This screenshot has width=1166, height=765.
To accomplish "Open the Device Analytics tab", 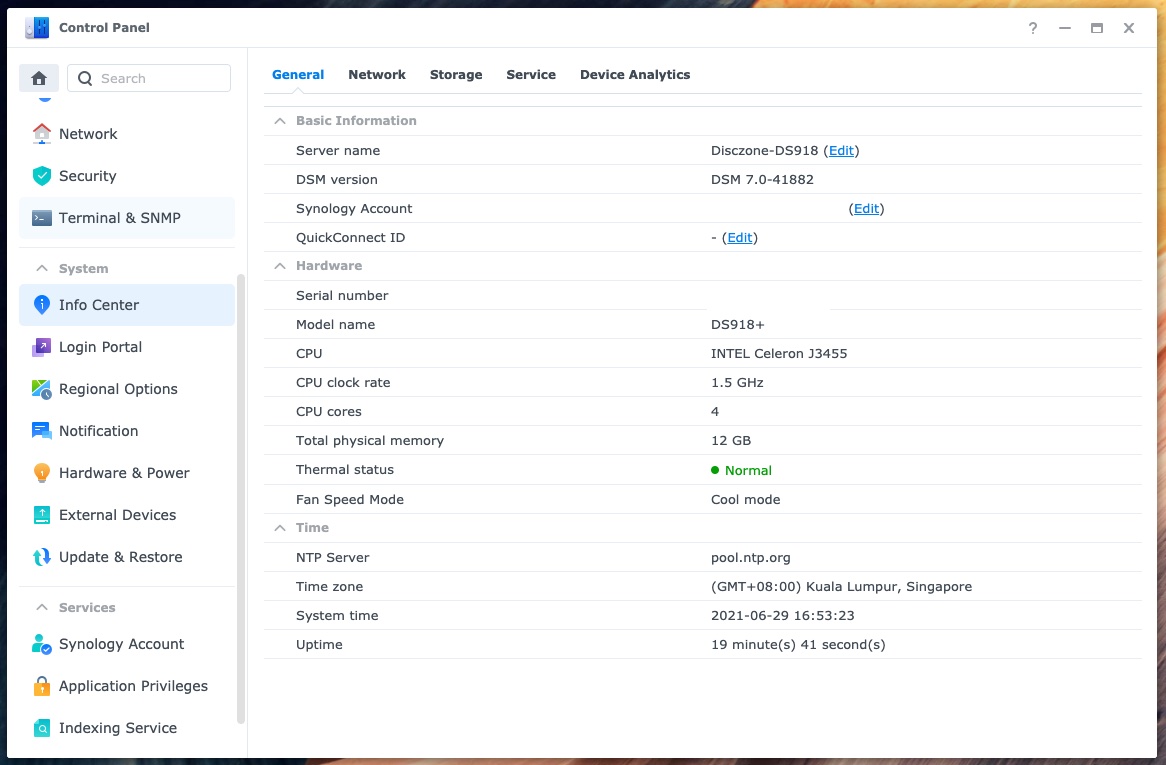I will coord(635,74).
